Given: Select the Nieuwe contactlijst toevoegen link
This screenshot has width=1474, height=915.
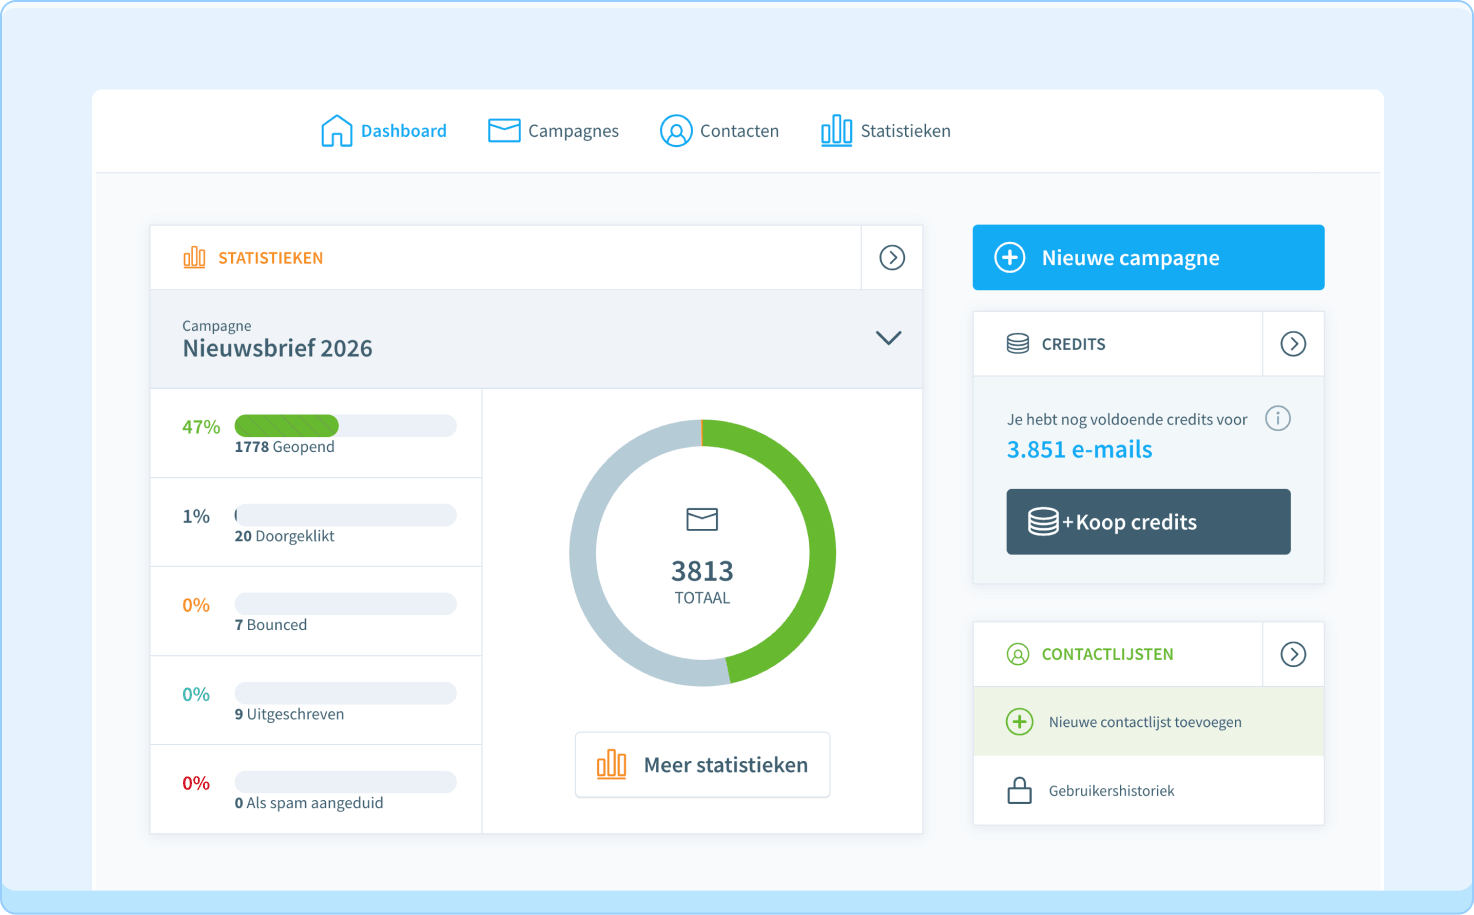Looking at the screenshot, I should point(1145,722).
